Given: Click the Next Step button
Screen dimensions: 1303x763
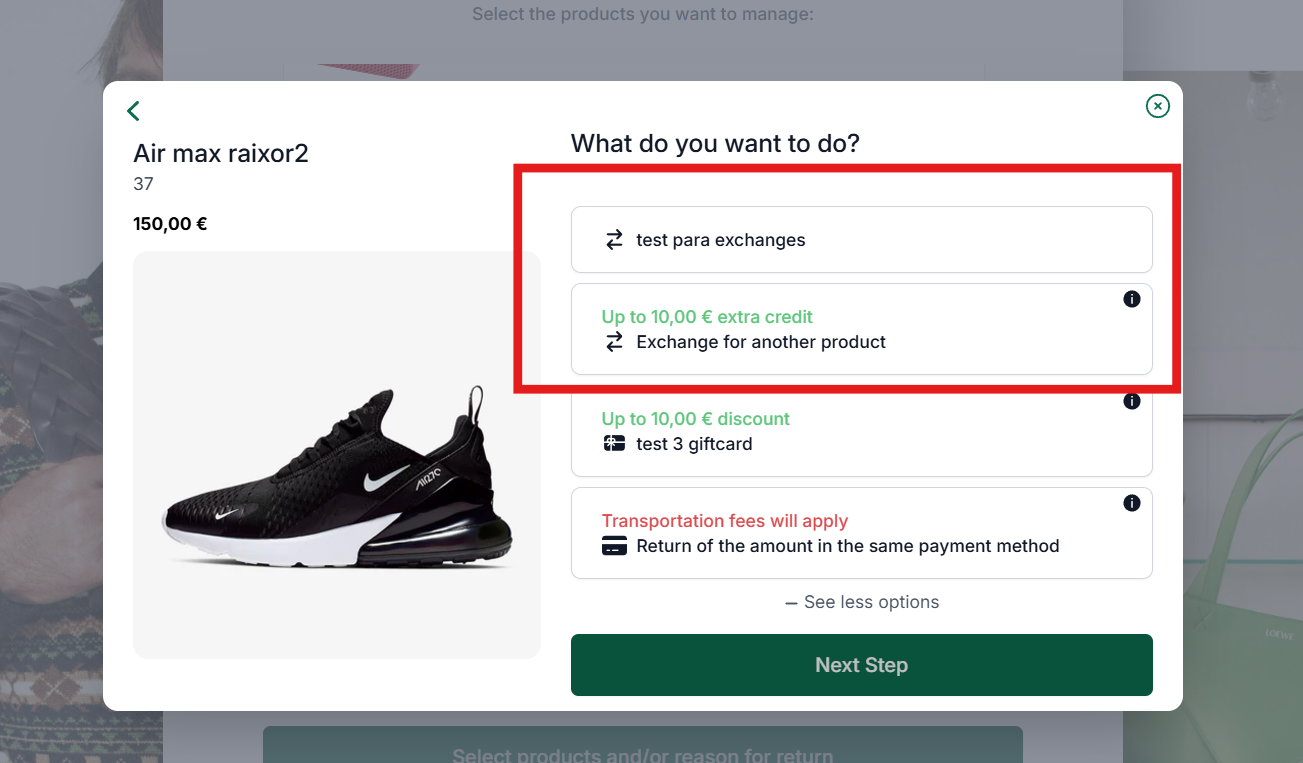Looking at the screenshot, I should click(861, 665).
